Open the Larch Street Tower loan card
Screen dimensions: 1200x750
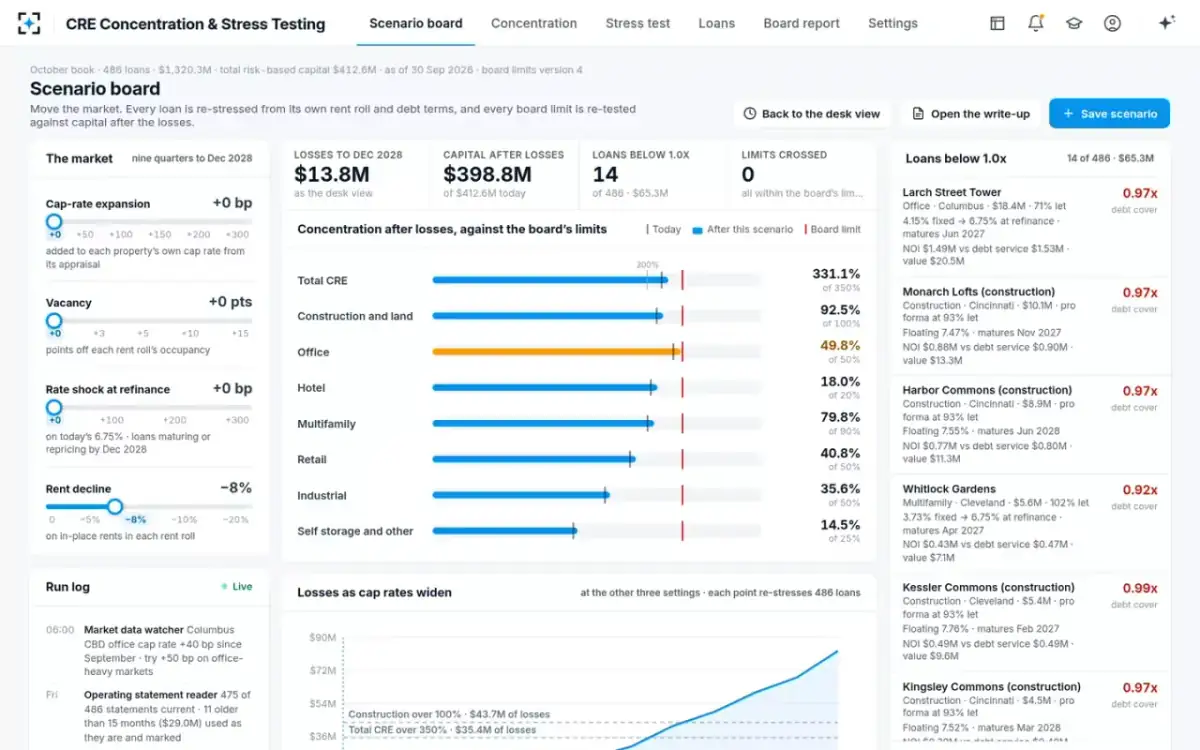[1030, 227]
